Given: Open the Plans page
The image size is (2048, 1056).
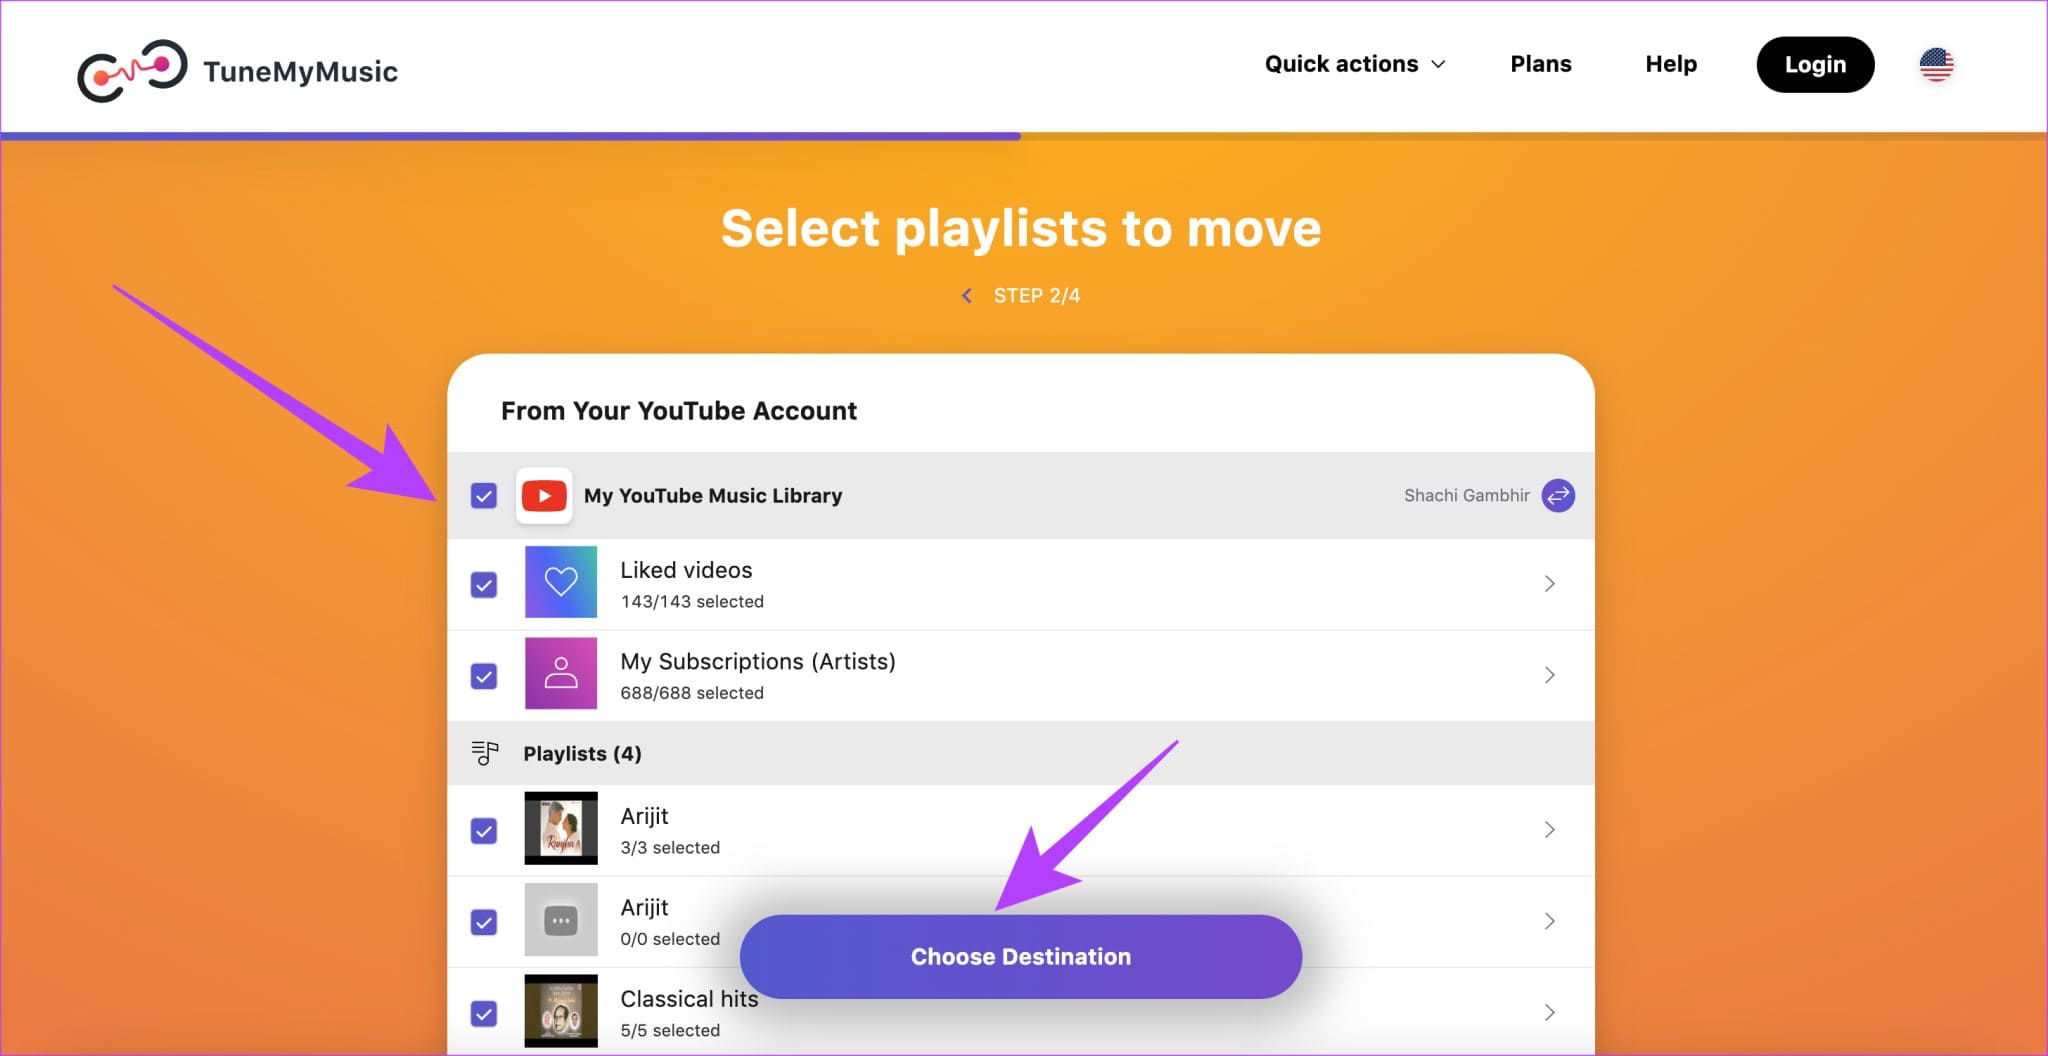Looking at the screenshot, I should [x=1541, y=64].
